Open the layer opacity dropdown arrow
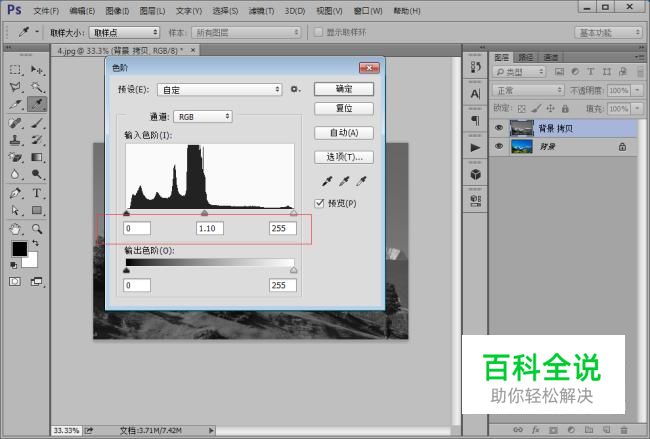This screenshot has width=650, height=439. point(637,90)
